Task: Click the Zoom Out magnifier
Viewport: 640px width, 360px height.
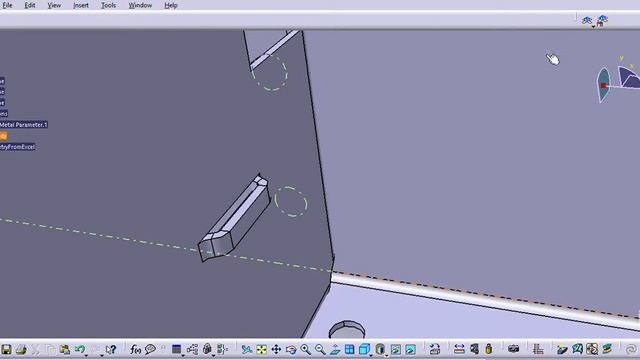Action: click(x=320, y=349)
